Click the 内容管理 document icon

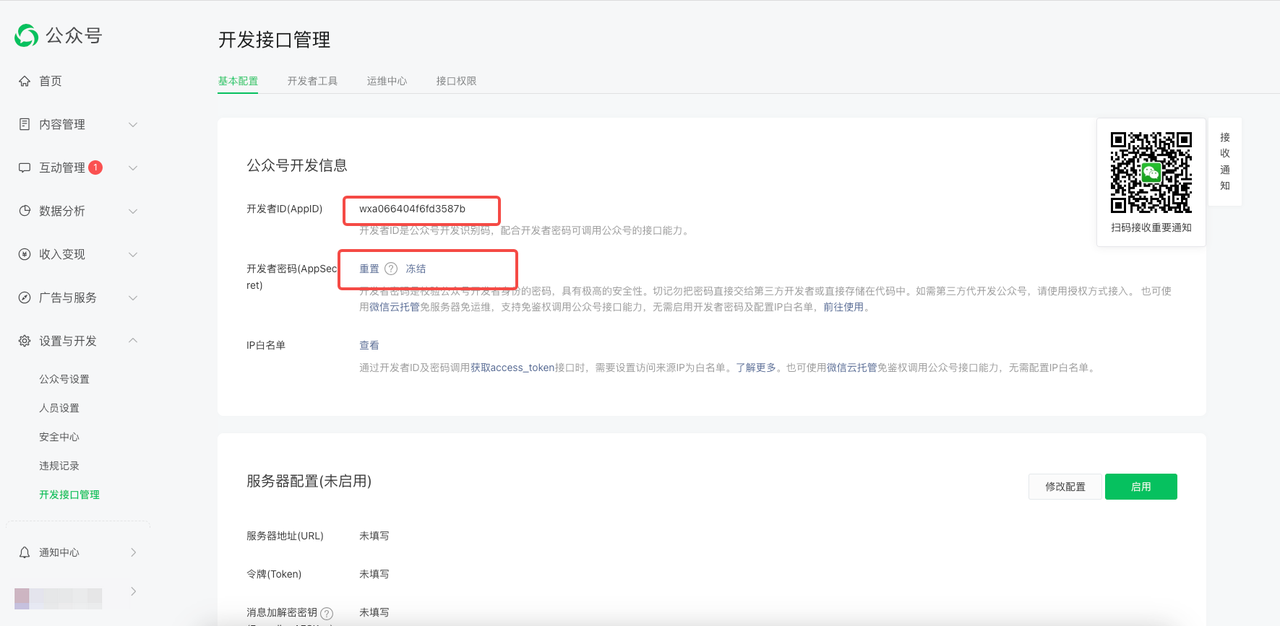tap(25, 124)
